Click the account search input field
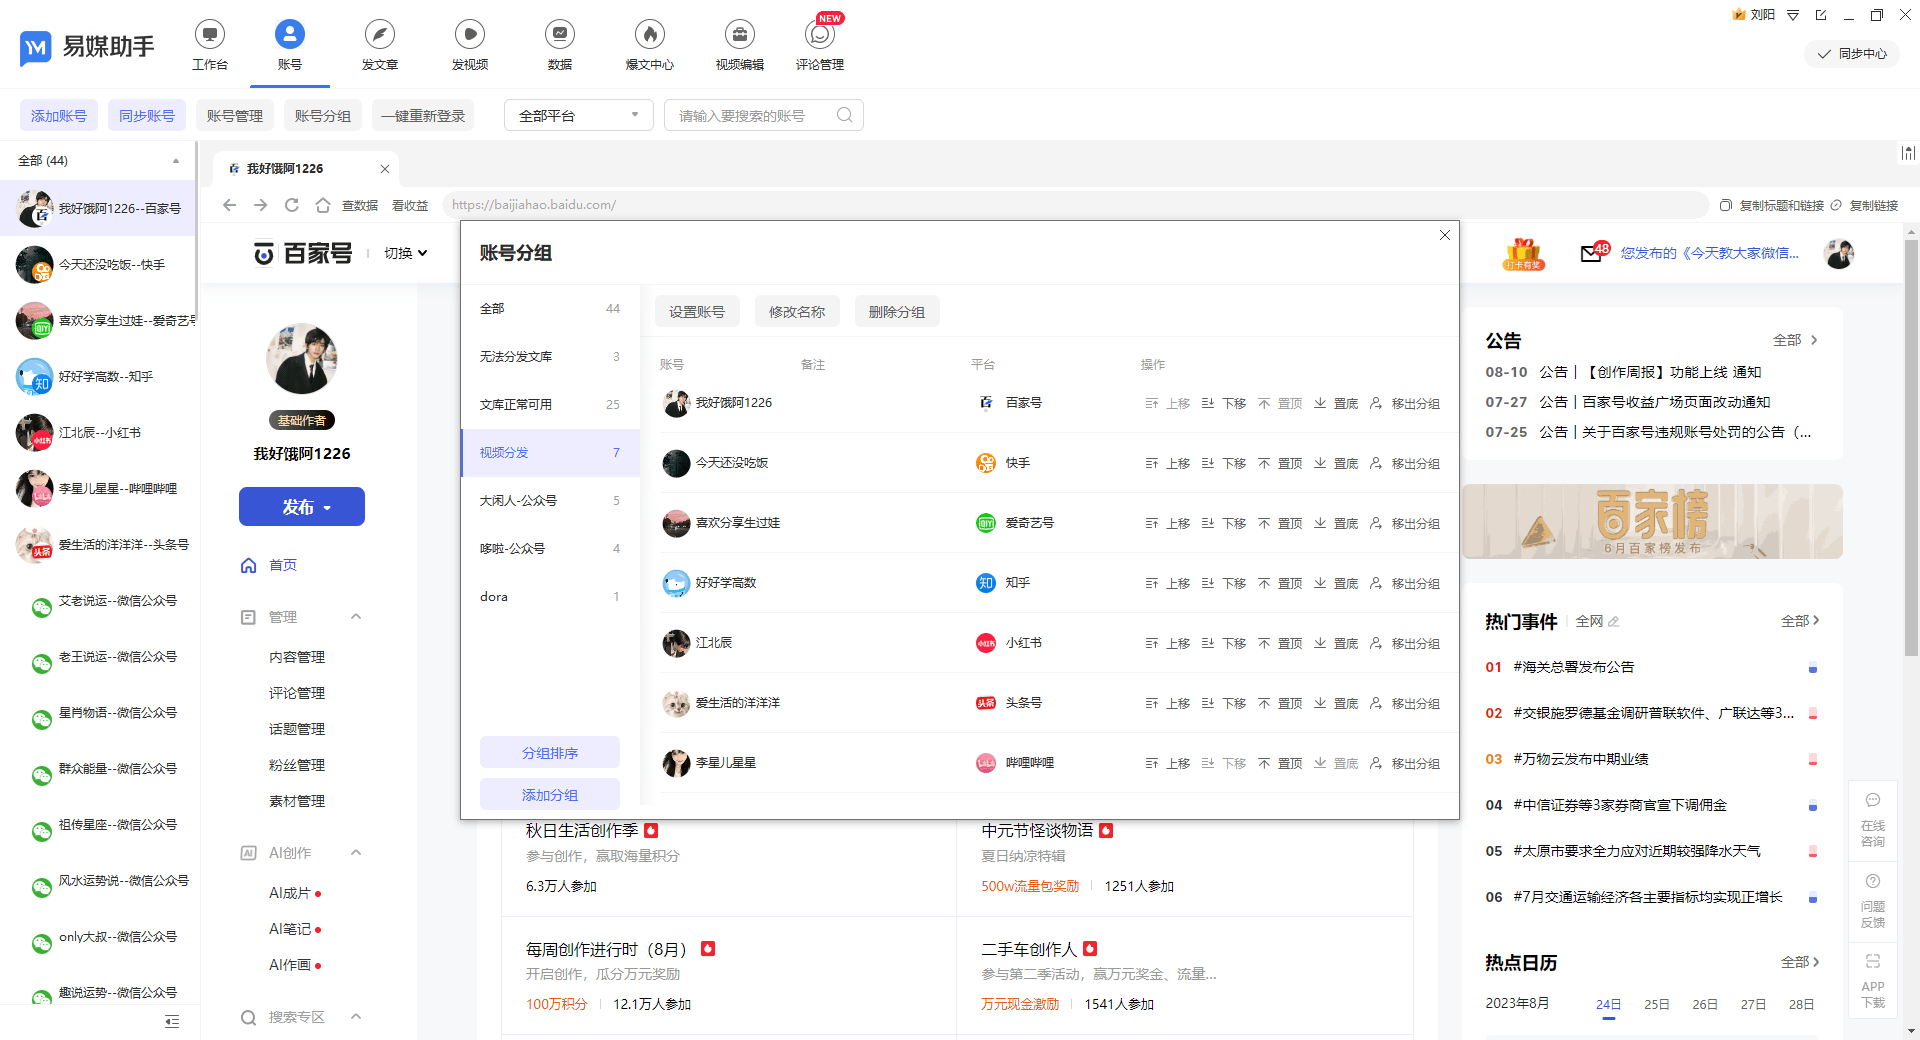The height and width of the screenshot is (1040, 1920). click(x=752, y=115)
